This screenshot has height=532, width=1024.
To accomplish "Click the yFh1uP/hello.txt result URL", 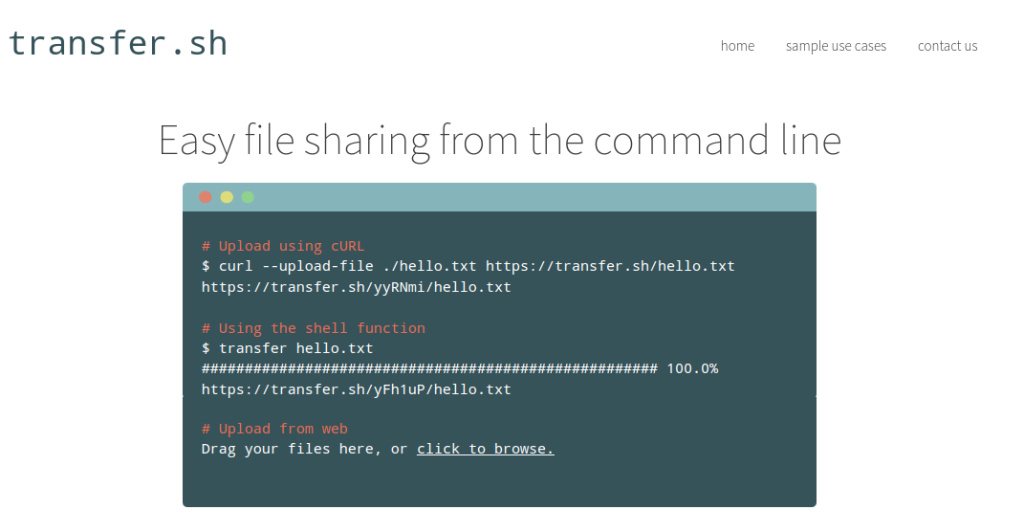I will click(x=356, y=390).
